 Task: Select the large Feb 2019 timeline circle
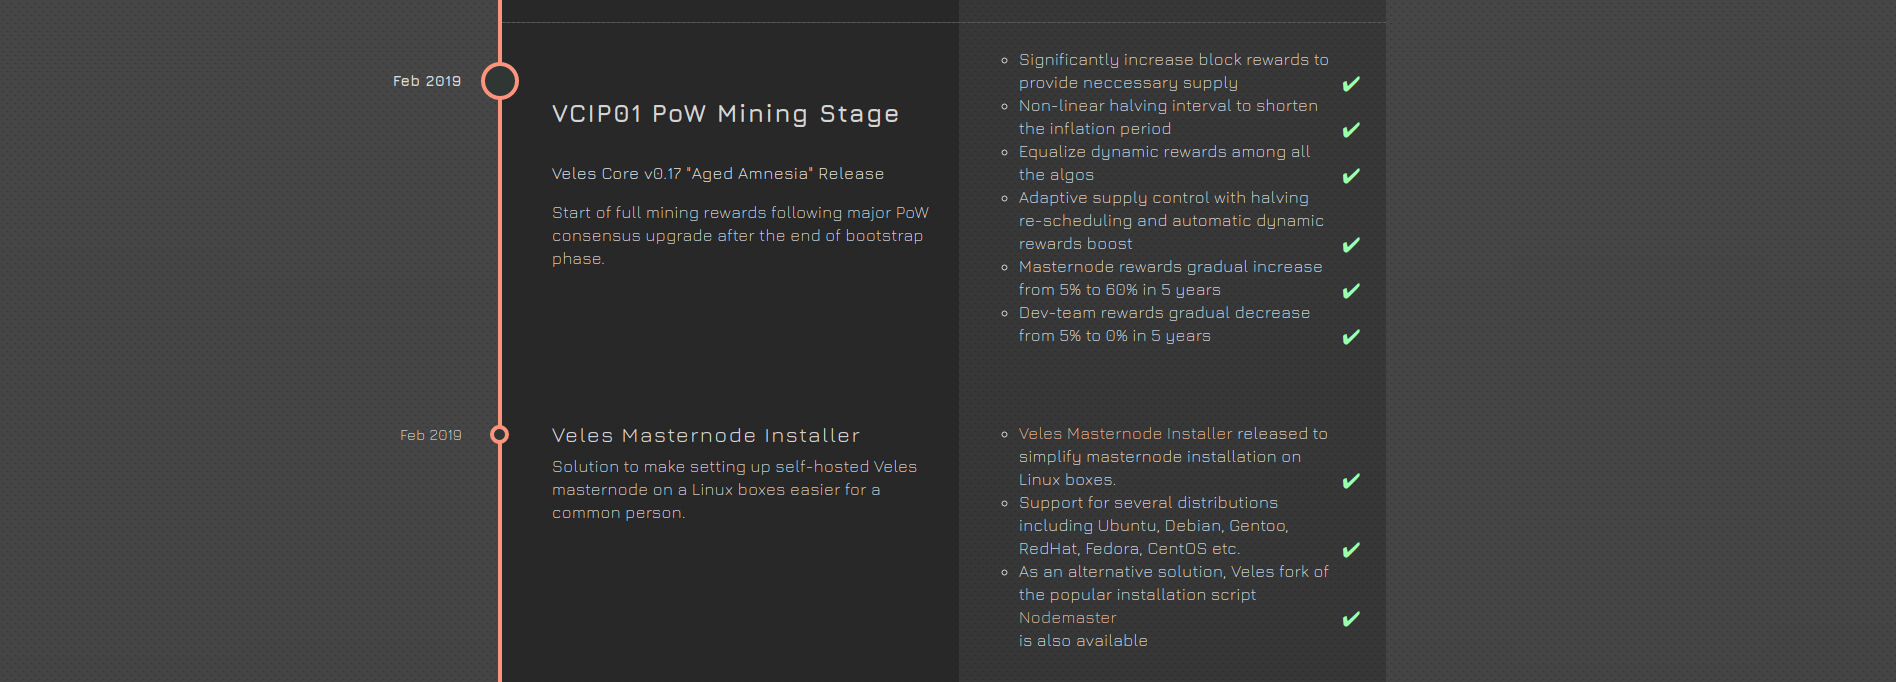click(x=500, y=81)
